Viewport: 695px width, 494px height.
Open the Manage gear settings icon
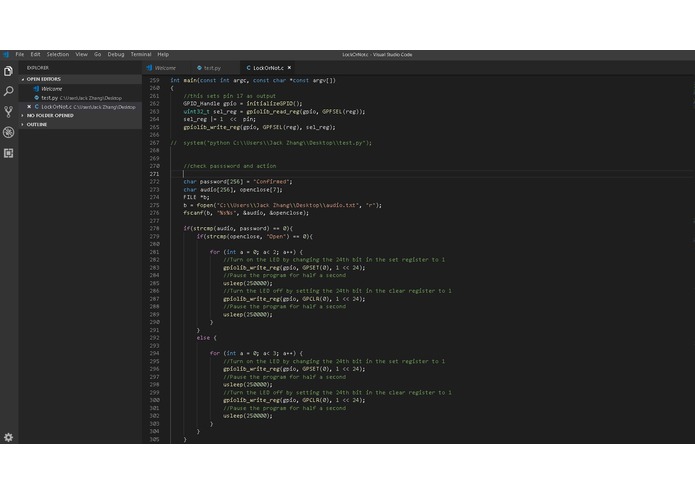(8, 437)
